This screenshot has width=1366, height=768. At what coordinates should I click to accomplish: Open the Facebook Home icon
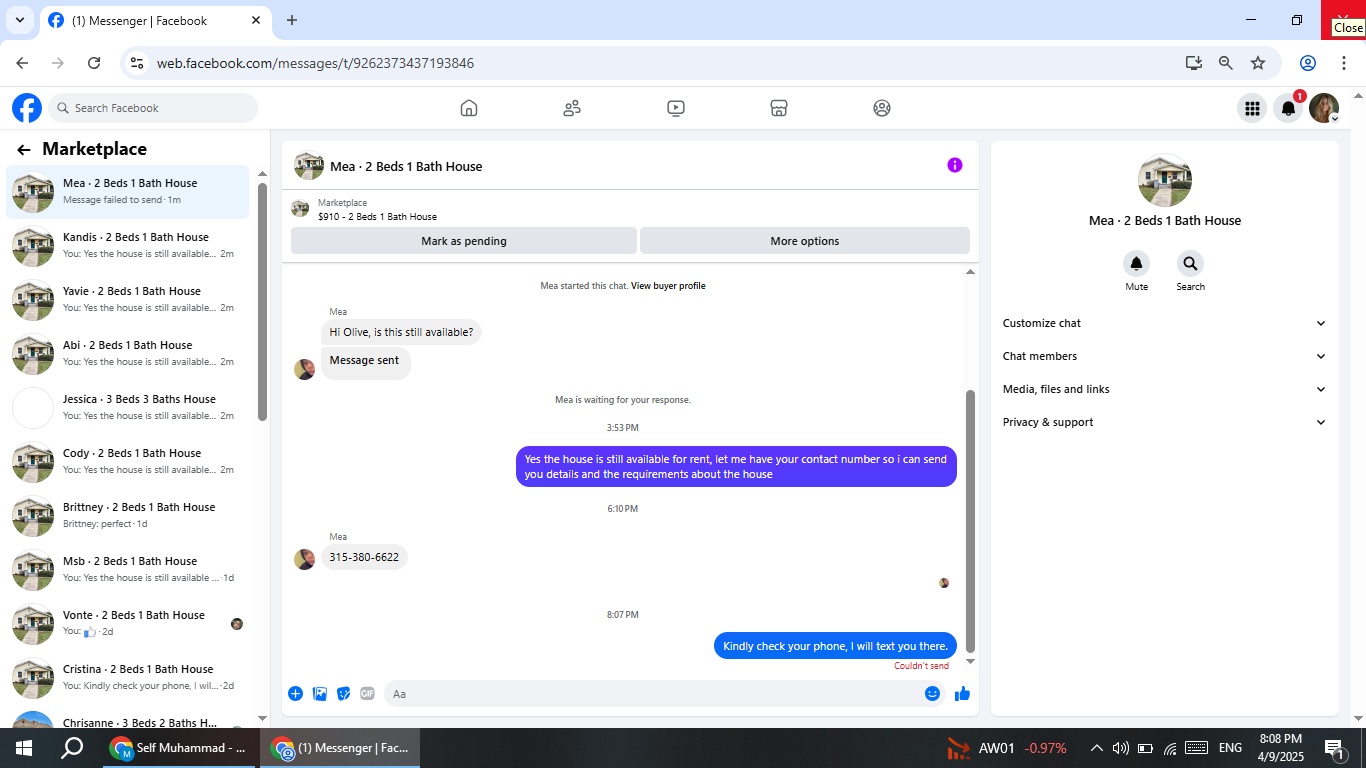coord(469,108)
